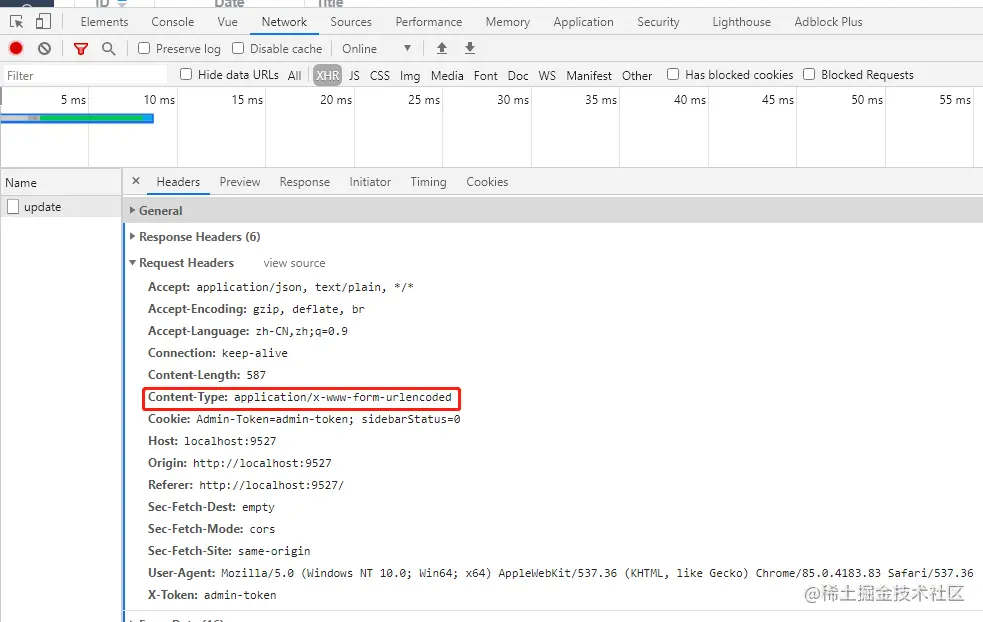
Task: Filter requests by Other type
Action: point(637,75)
